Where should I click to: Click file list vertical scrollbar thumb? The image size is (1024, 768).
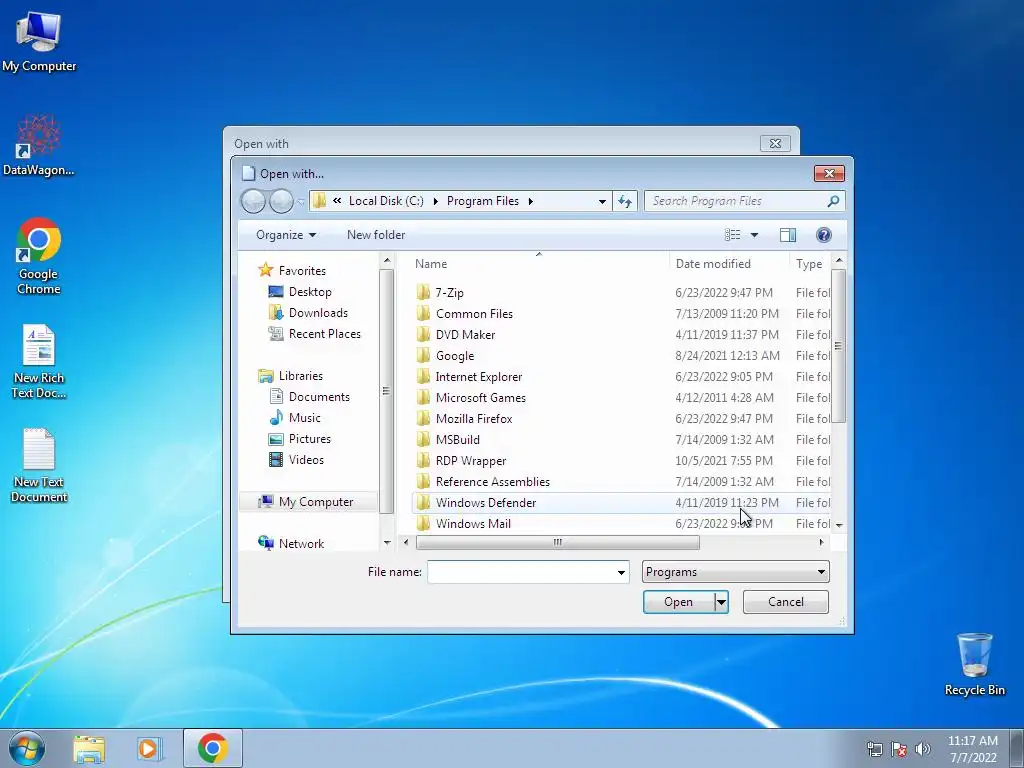click(x=839, y=346)
